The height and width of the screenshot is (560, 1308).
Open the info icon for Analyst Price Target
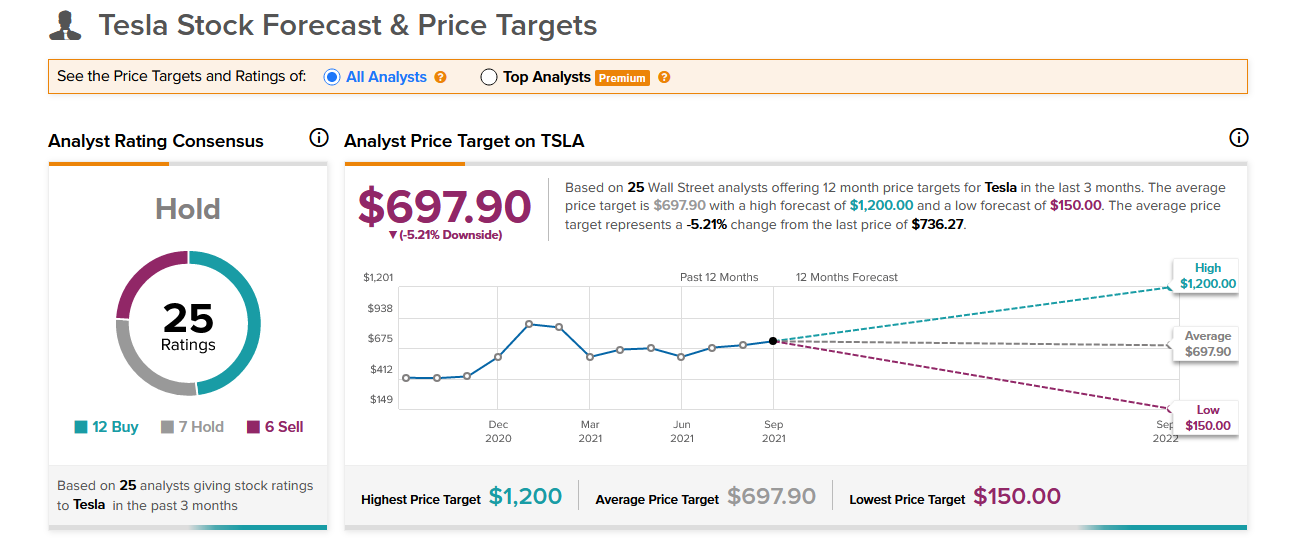point(1238,138)
